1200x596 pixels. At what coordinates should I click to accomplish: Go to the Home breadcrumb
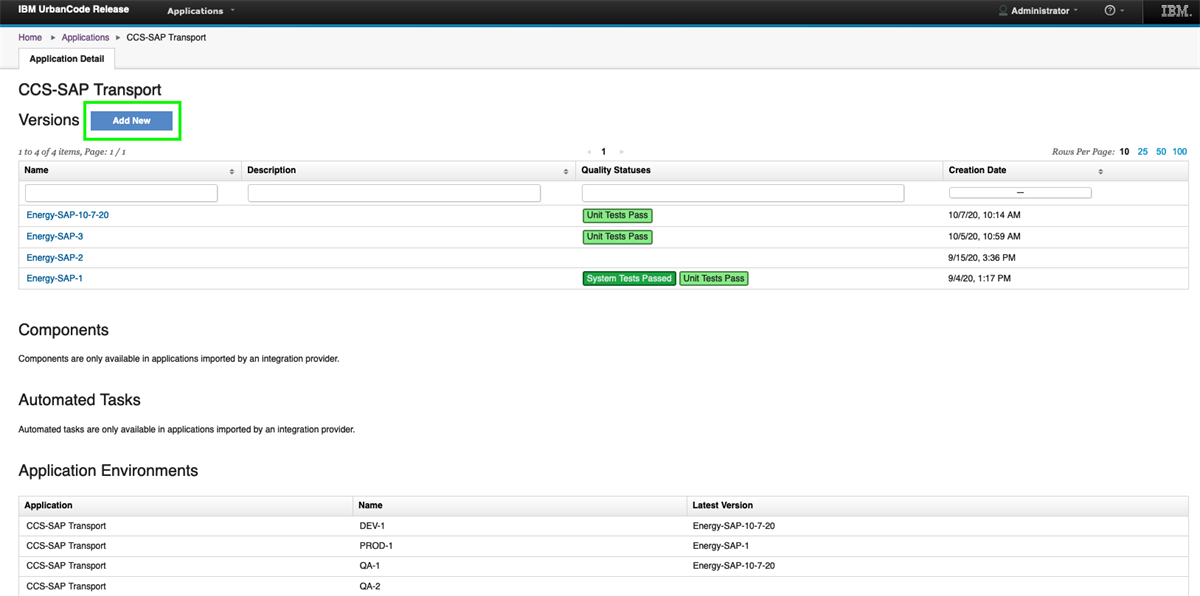(x=30, y=38)
